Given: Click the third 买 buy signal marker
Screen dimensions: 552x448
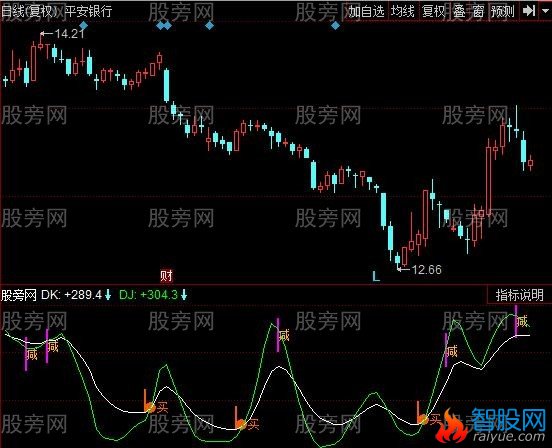Looking at the screenshot, I should [435, 419].
